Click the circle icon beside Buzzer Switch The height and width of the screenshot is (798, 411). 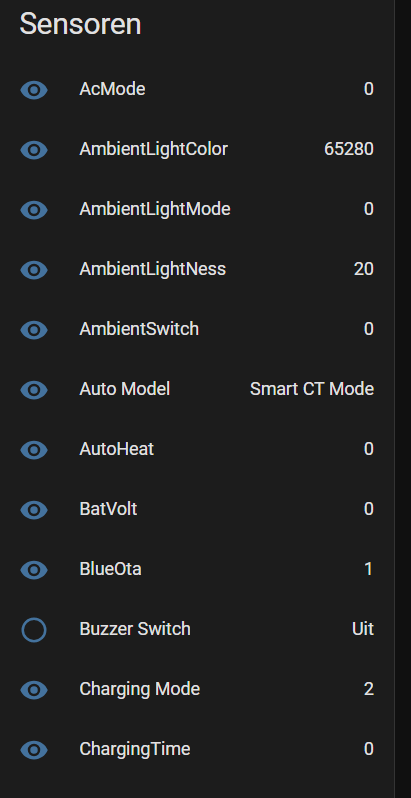click(x=34, y=630)
